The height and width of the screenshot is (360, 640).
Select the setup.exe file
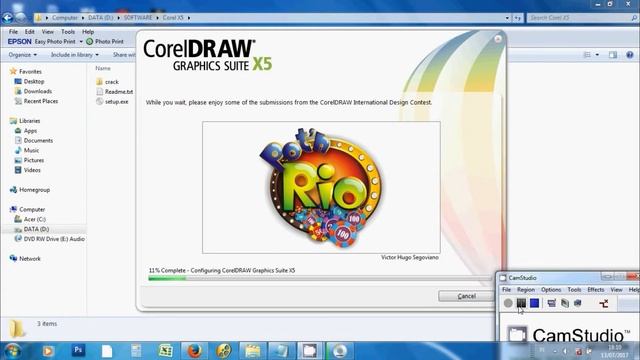pos(112,102)
